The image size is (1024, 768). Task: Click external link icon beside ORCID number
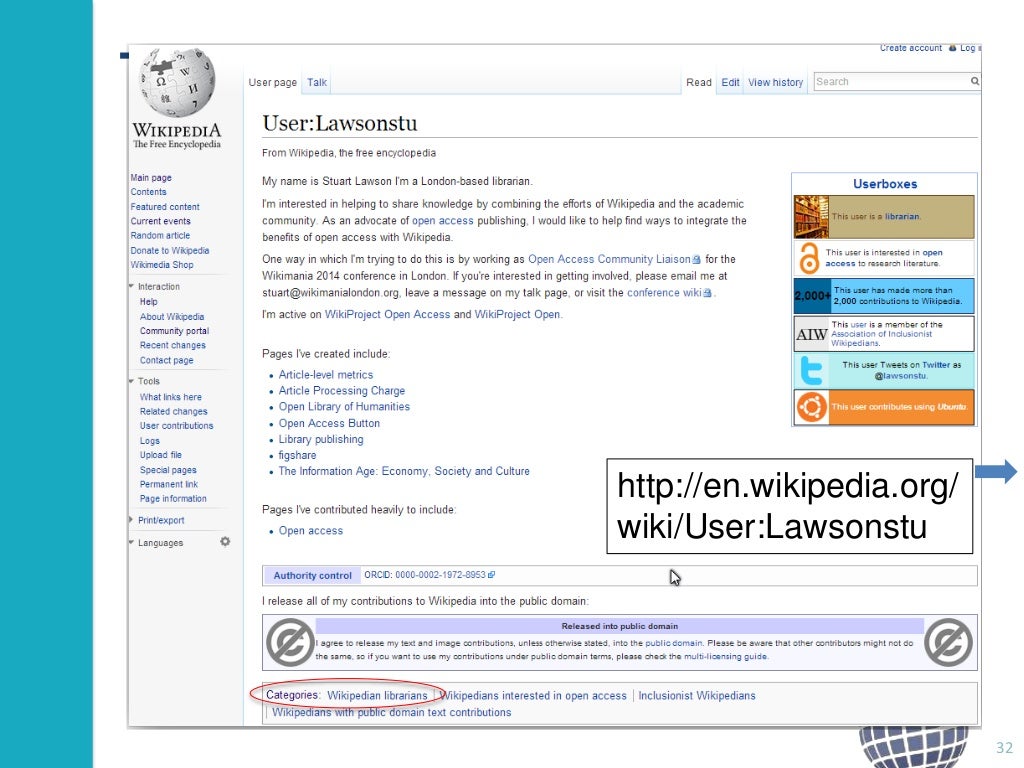(492, 575)
